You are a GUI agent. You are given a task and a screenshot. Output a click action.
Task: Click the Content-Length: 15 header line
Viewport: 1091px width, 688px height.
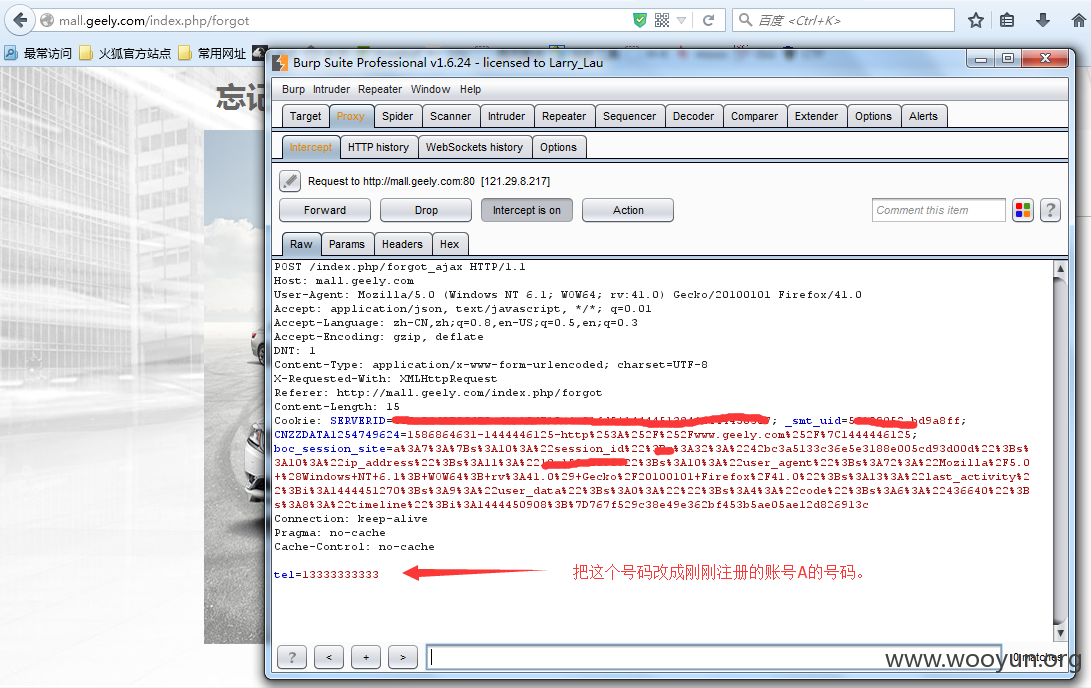(x=337, y=407)
